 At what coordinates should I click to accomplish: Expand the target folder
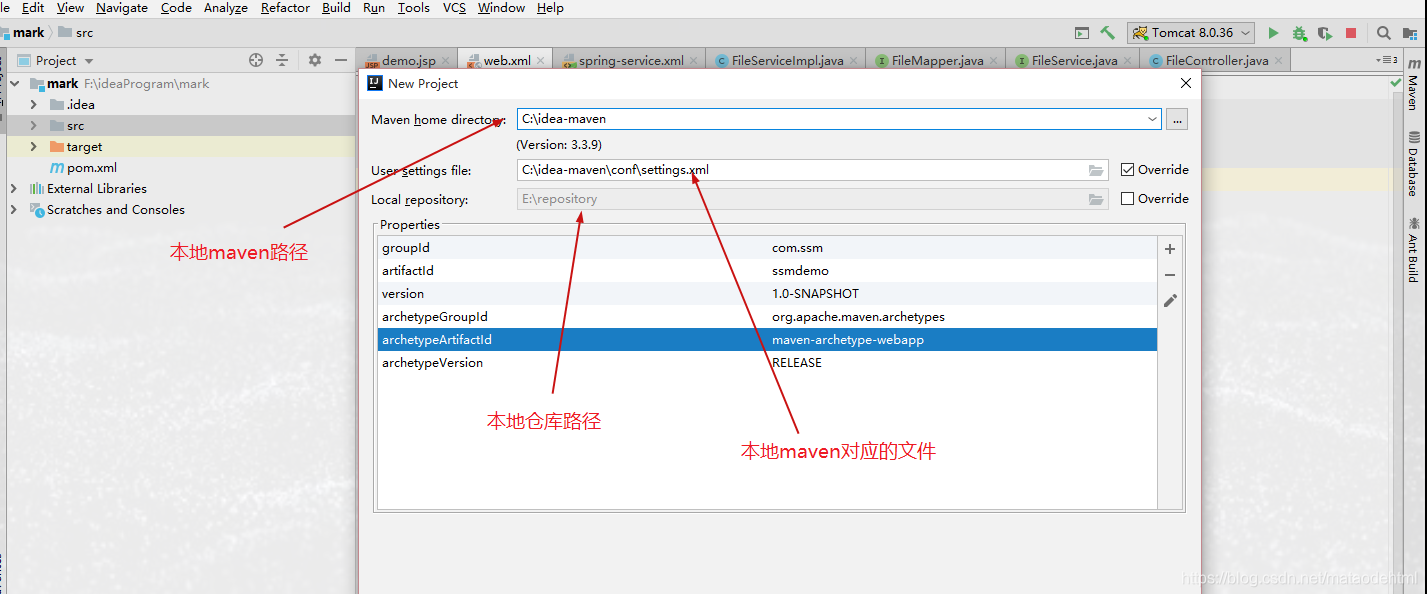(x=34, y=147)
